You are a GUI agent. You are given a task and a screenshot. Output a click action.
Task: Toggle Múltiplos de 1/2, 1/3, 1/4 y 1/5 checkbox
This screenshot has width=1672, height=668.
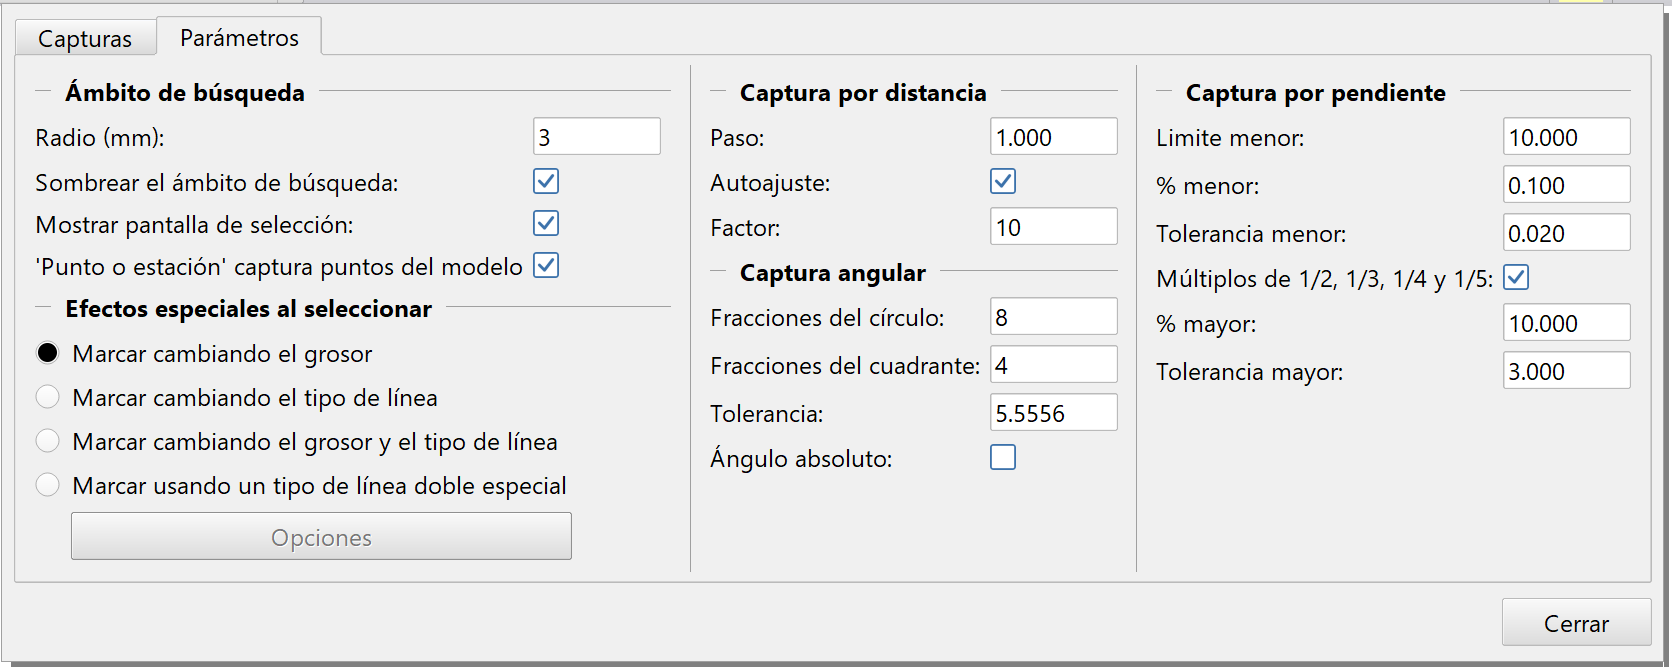(1516, 277)
